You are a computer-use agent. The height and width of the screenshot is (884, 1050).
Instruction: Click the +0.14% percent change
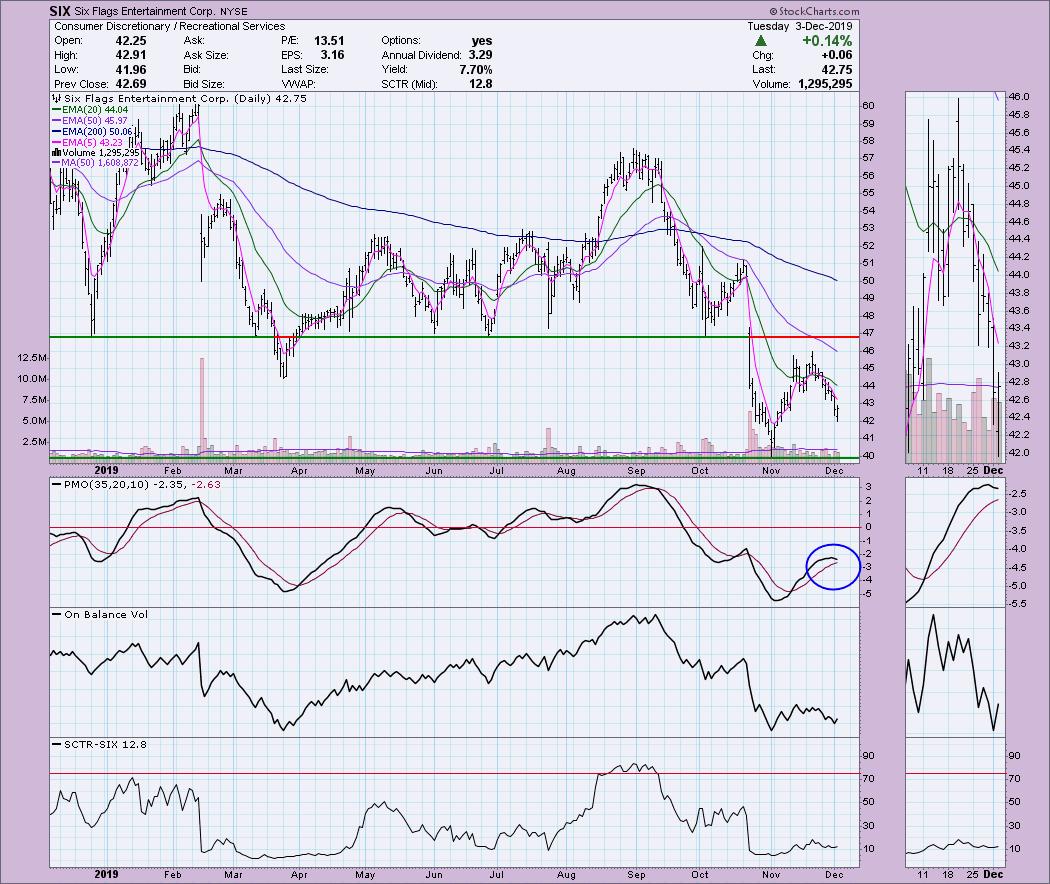(827, 41)
